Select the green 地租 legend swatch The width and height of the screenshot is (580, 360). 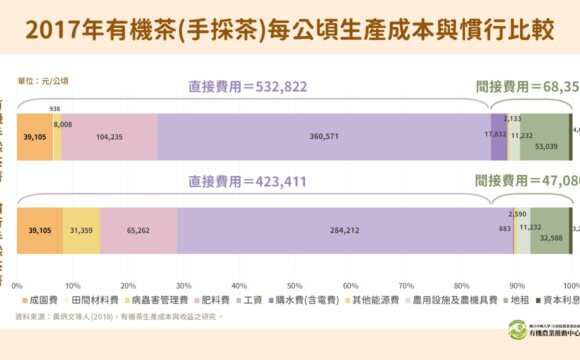(506, 300)
